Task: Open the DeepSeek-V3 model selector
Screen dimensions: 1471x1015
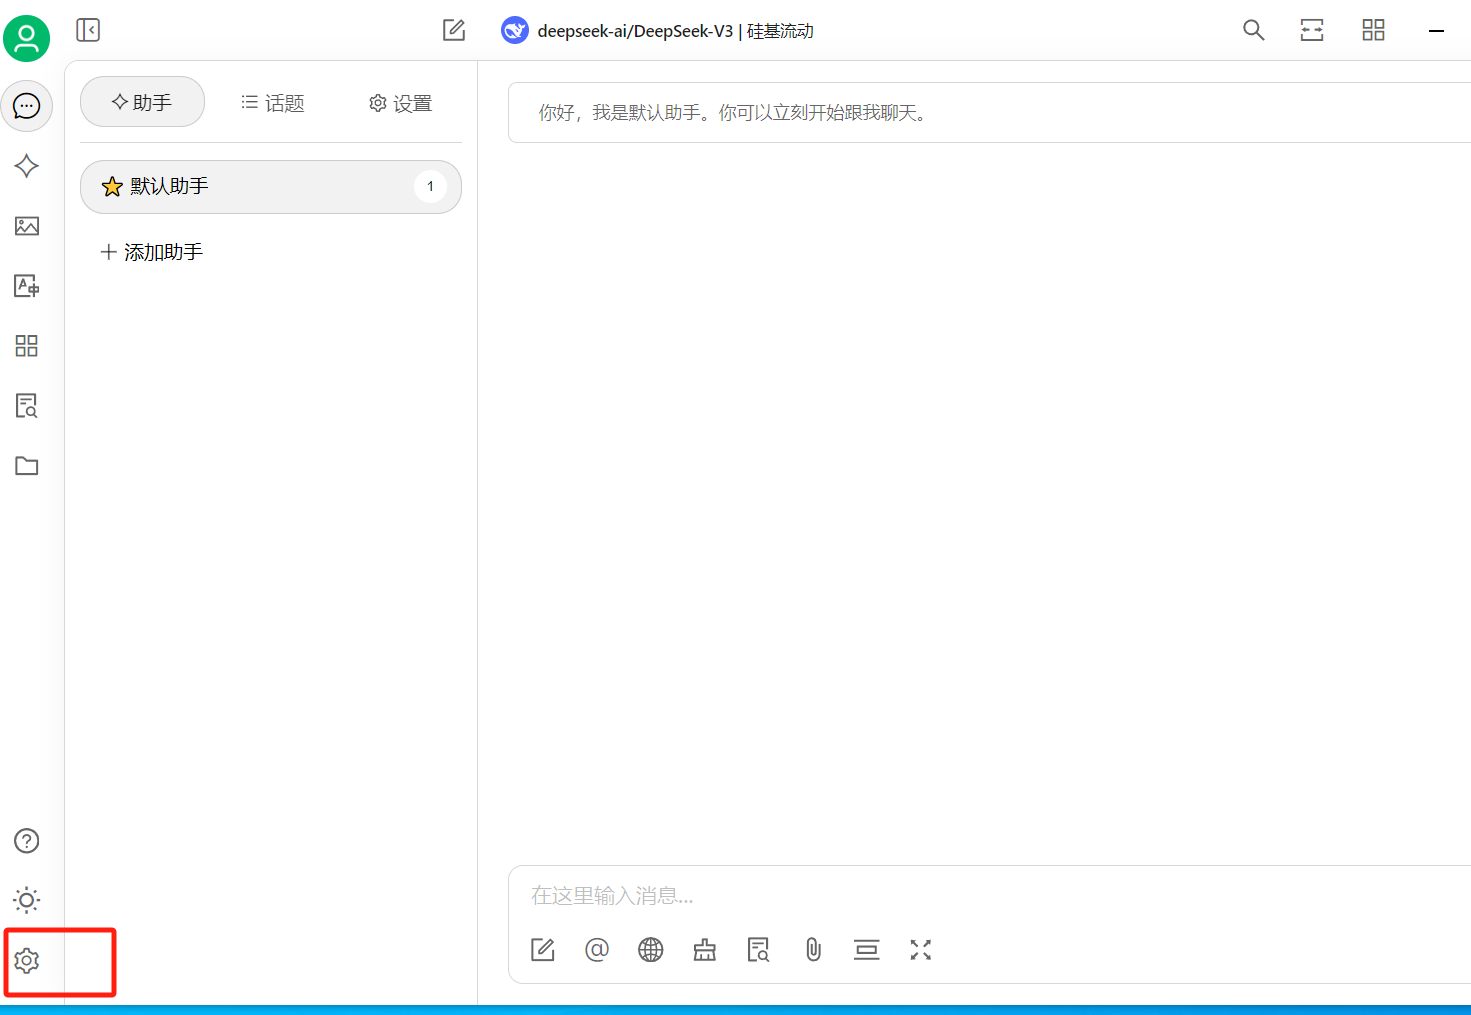Action: click(658, 31)
